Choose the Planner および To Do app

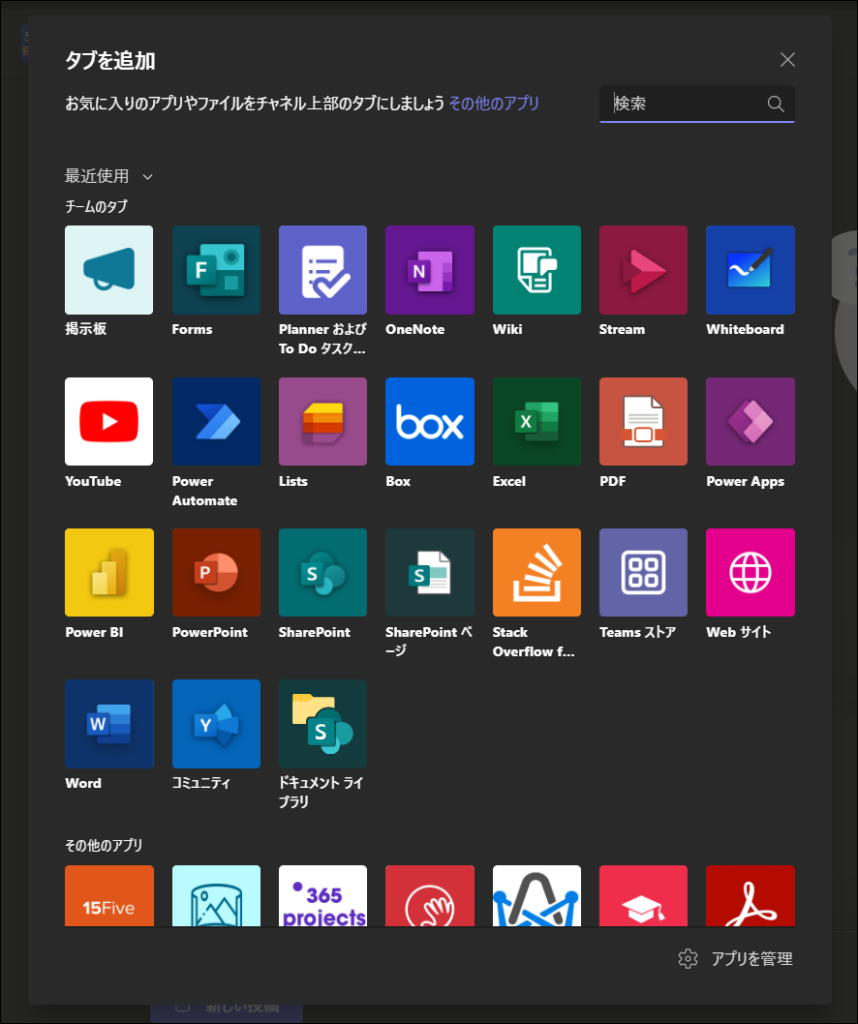point(323,270)
